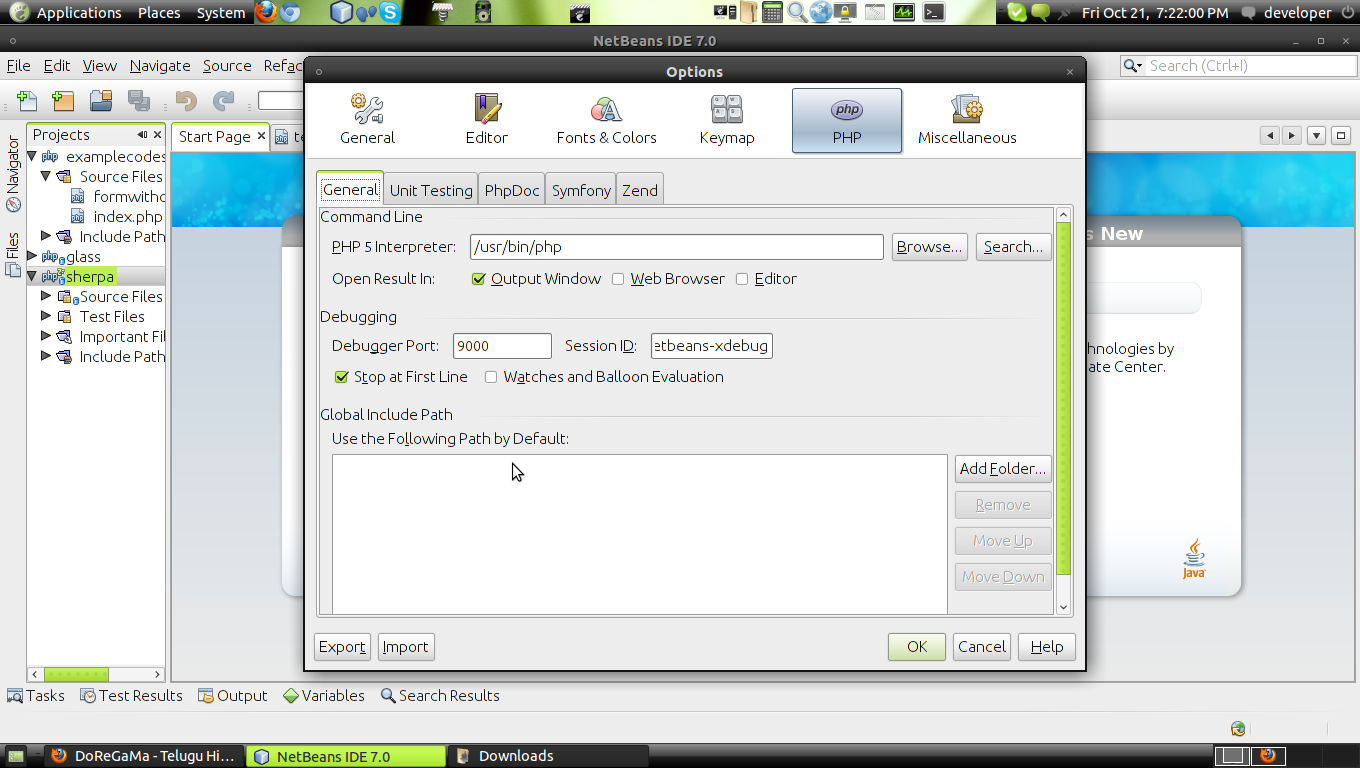Viewport: 1360px width, 768px height.
Task: Click the Cancel button
Action: (982, 647)
